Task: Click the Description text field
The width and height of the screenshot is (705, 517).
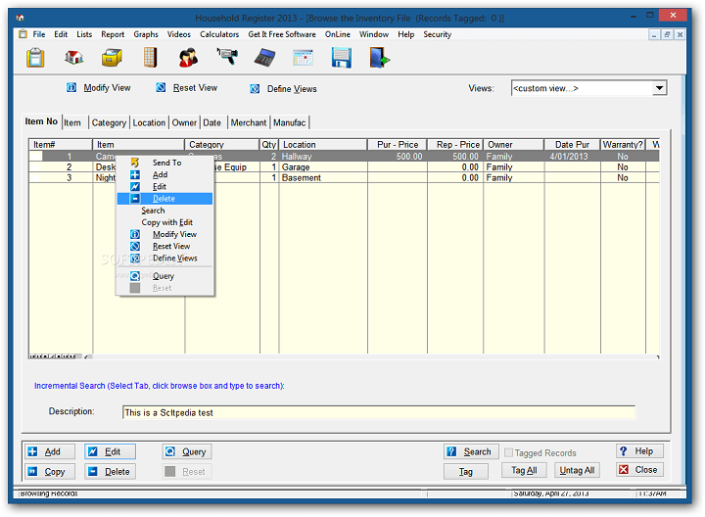Action: point(377,412)
